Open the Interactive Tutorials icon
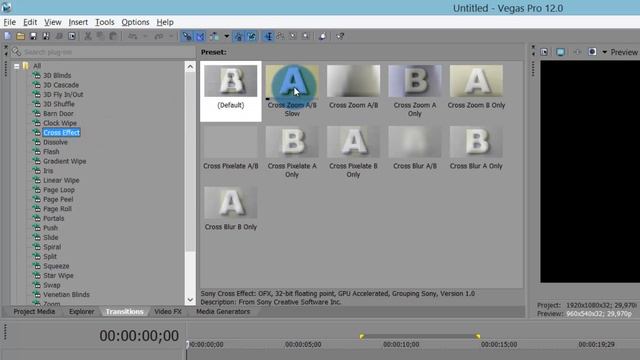 tap(322, 36)
